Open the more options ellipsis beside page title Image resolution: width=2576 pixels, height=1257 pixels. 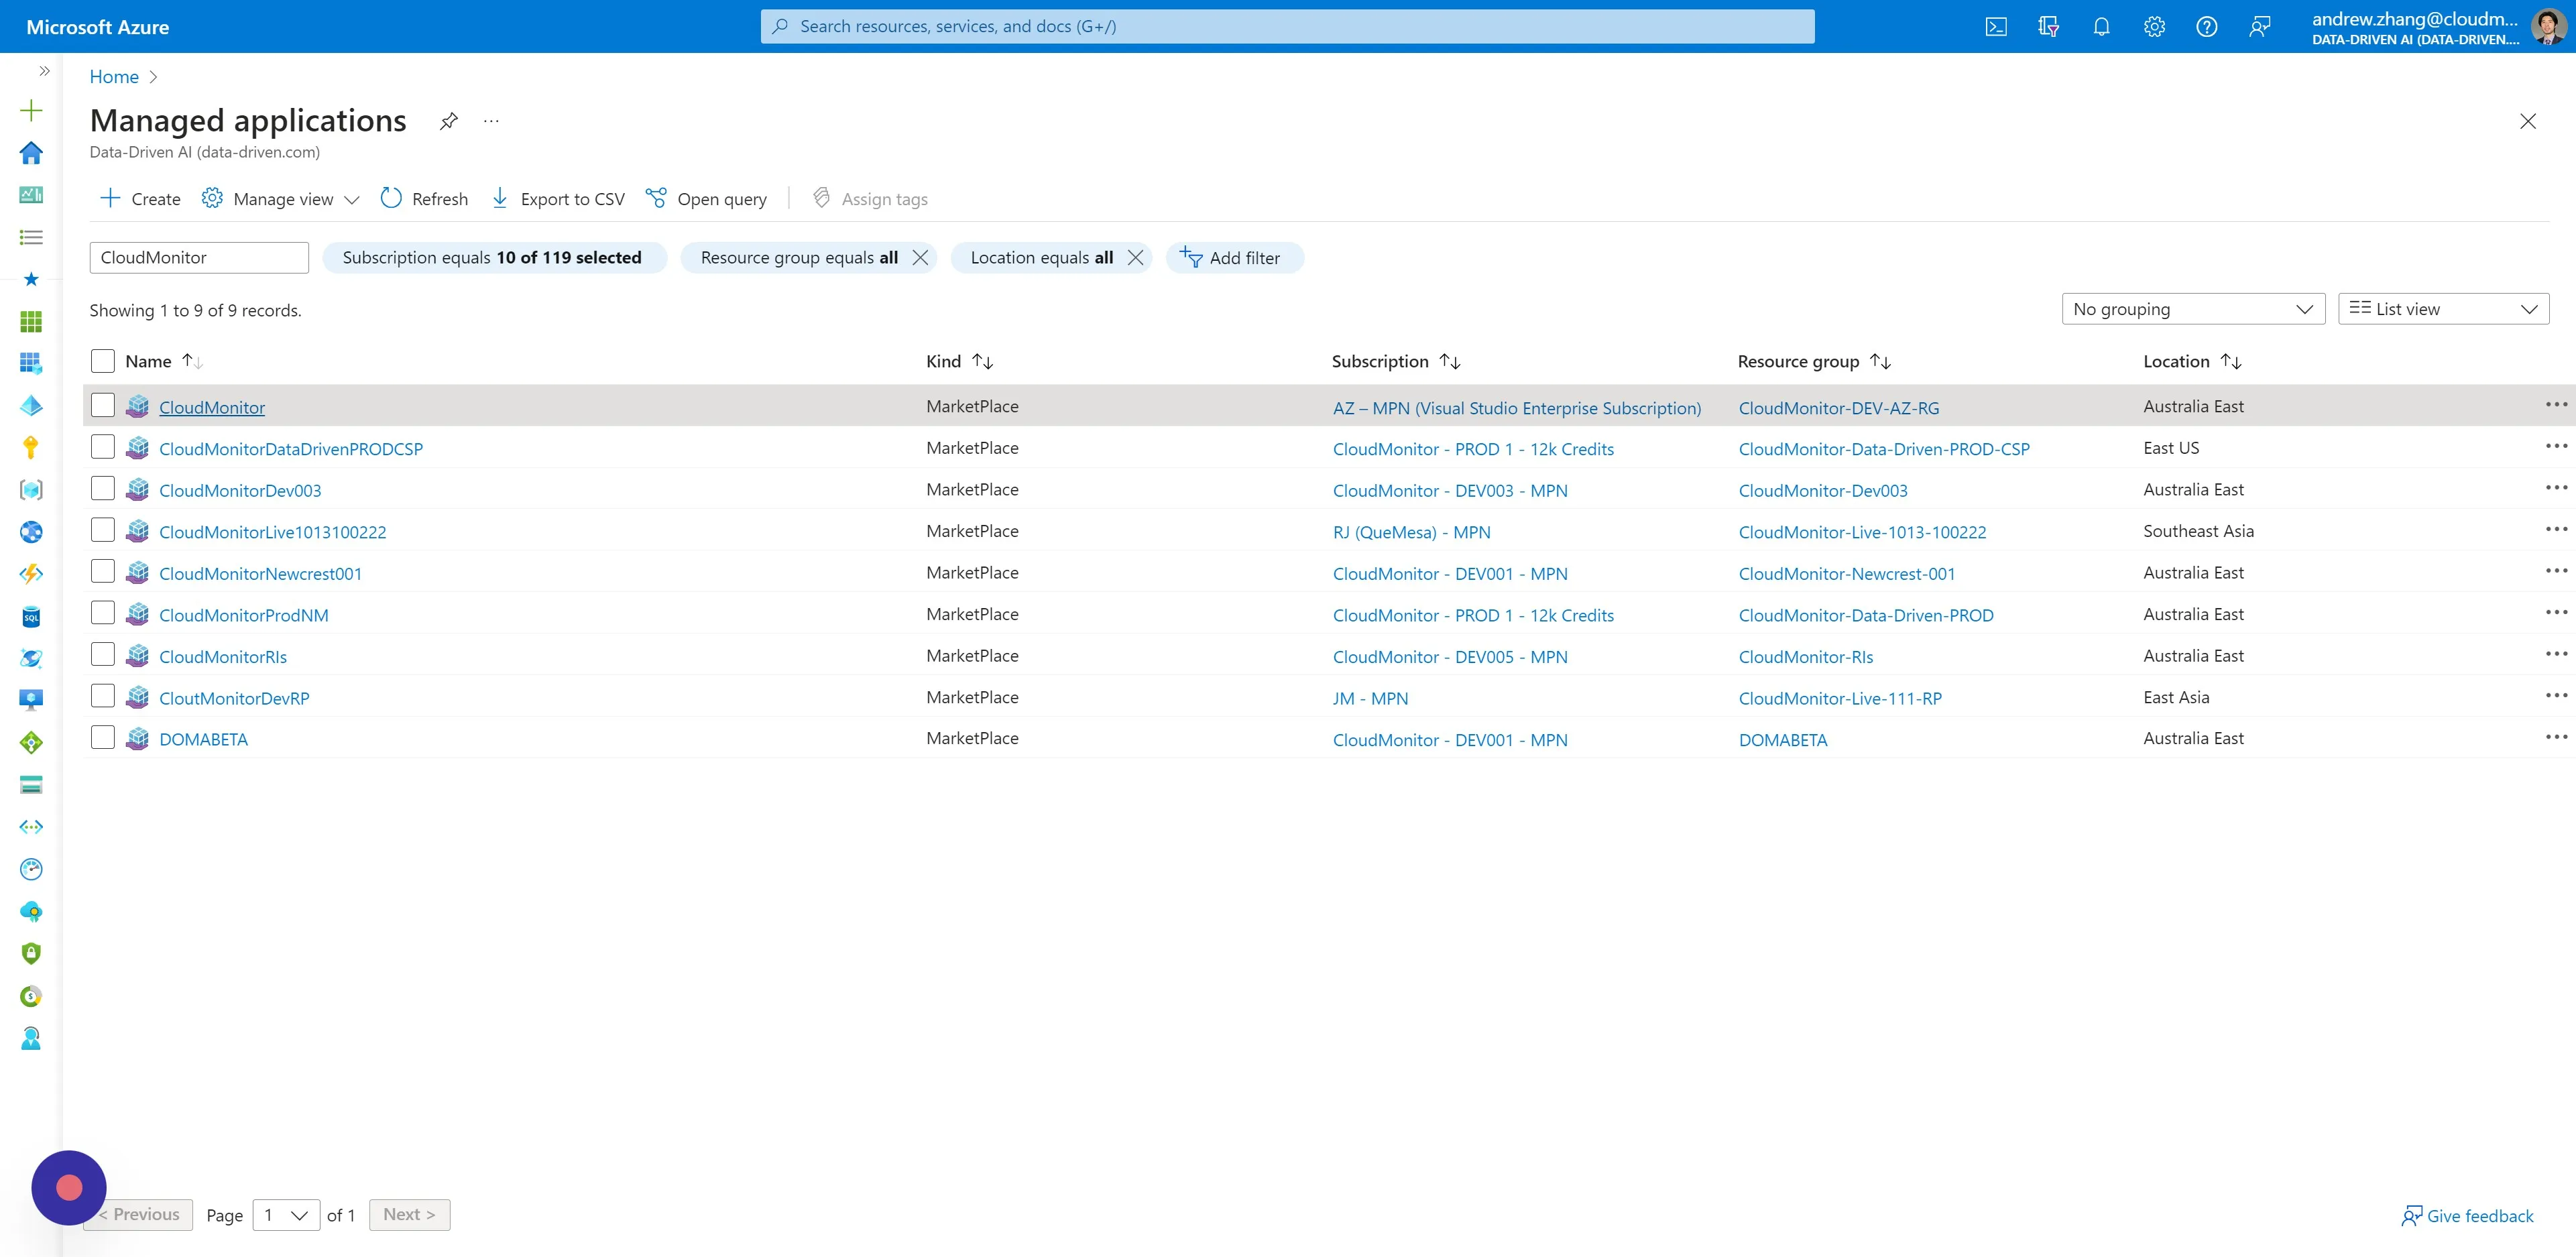491,121
